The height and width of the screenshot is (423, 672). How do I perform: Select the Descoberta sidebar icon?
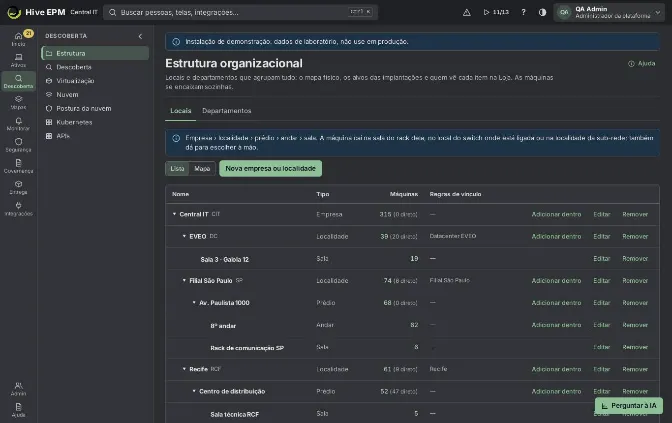coord(18,81)
